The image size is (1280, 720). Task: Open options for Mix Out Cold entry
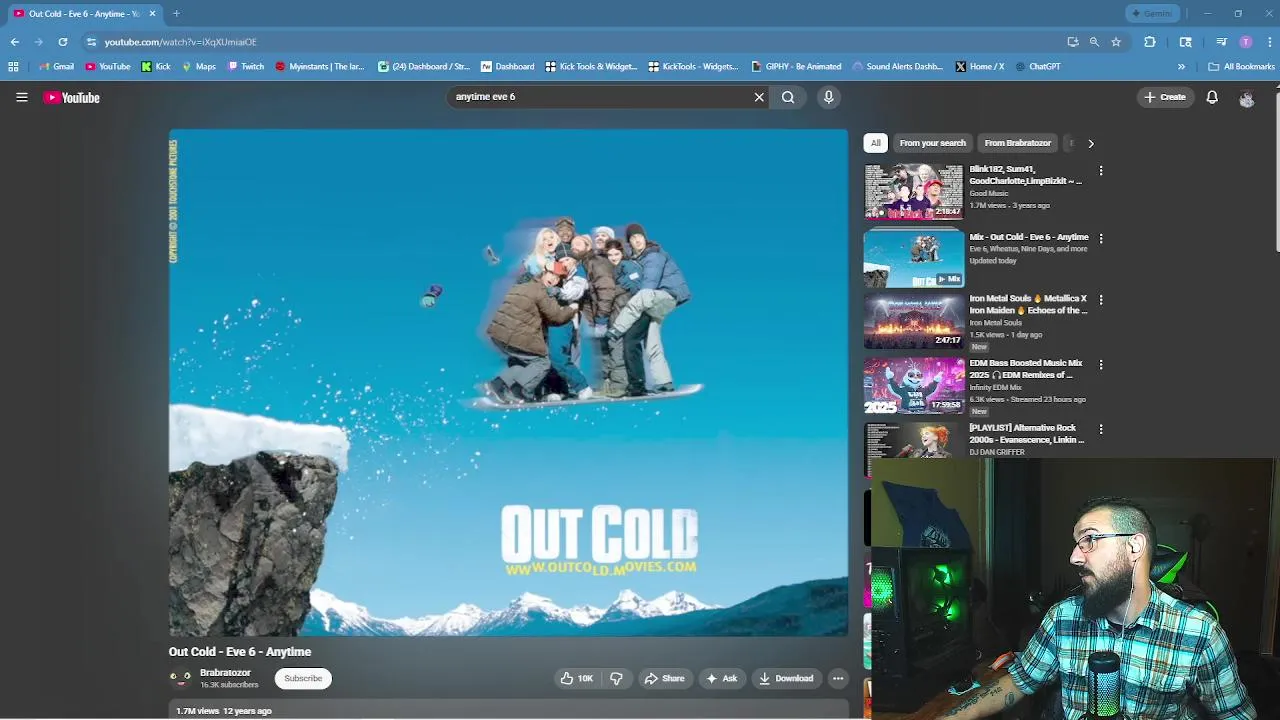pos(1101,239)
